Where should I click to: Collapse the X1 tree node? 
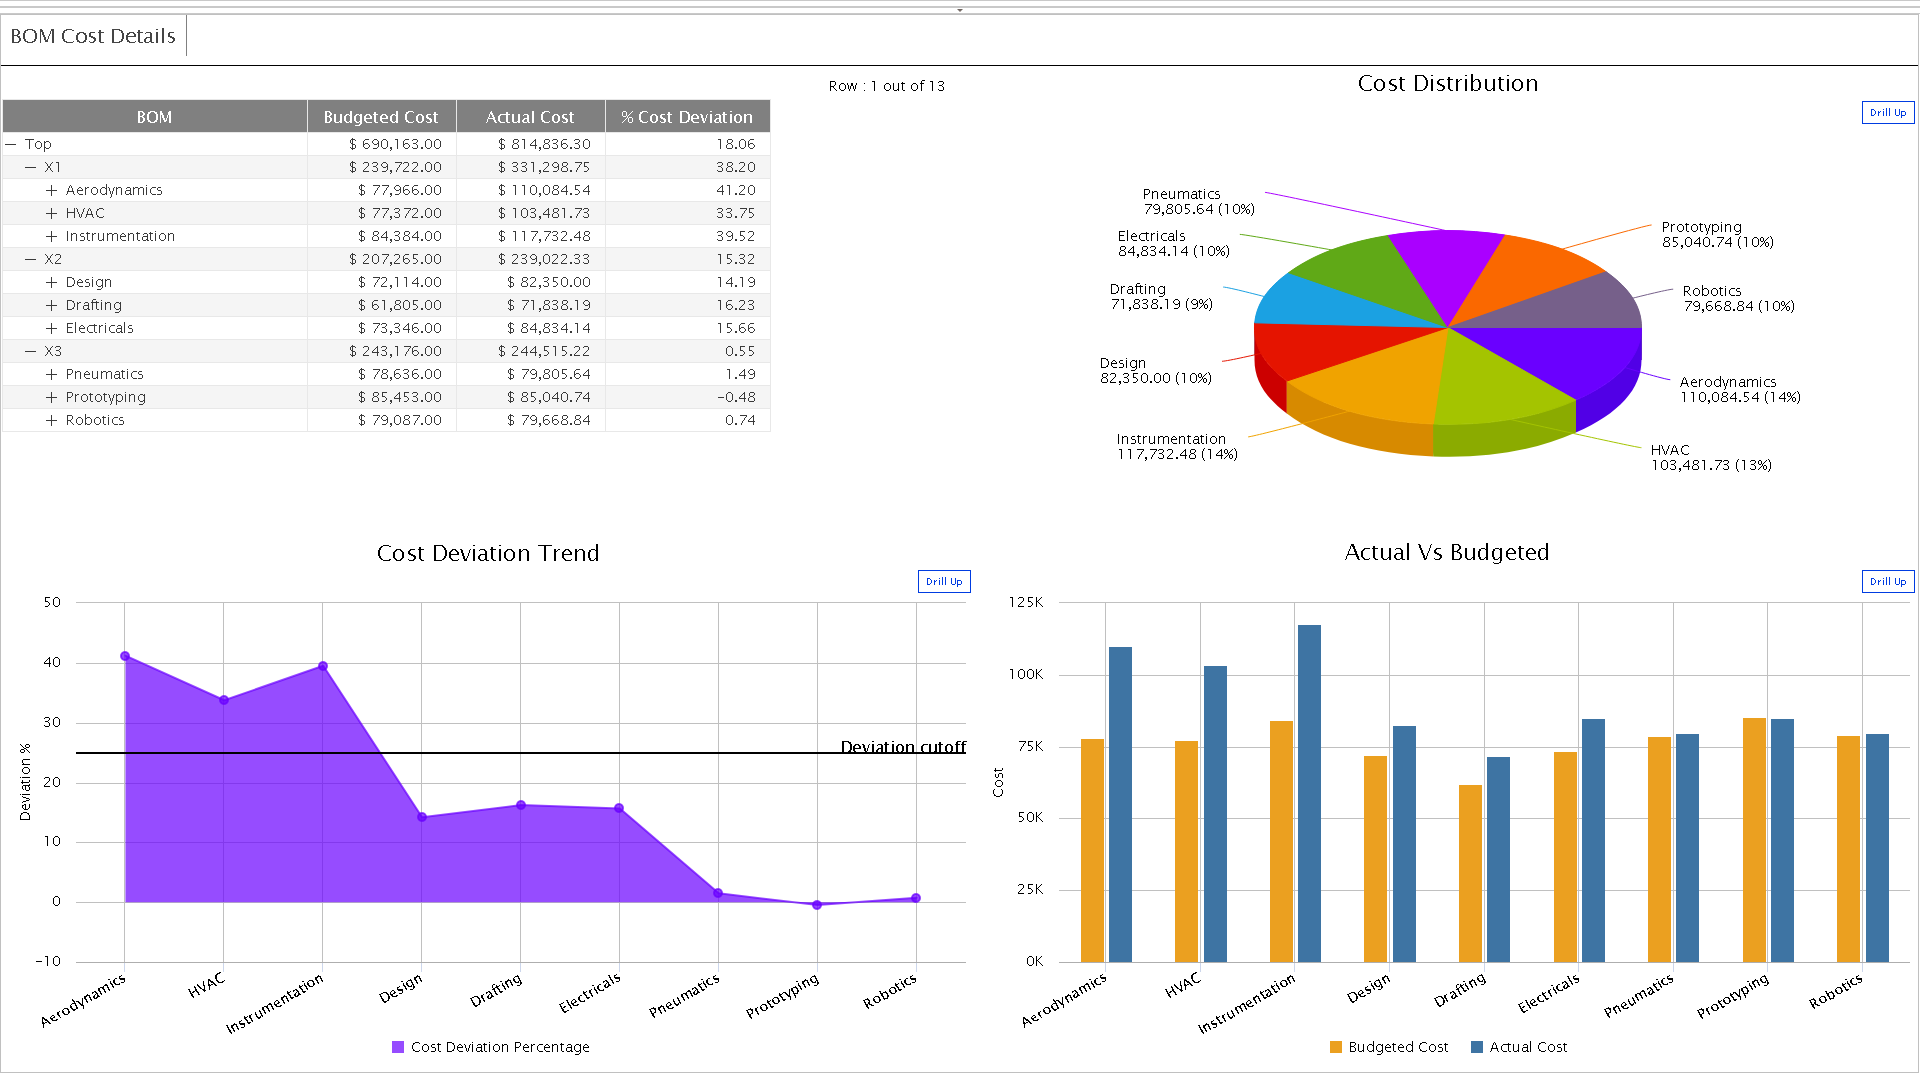click(31, 167)
